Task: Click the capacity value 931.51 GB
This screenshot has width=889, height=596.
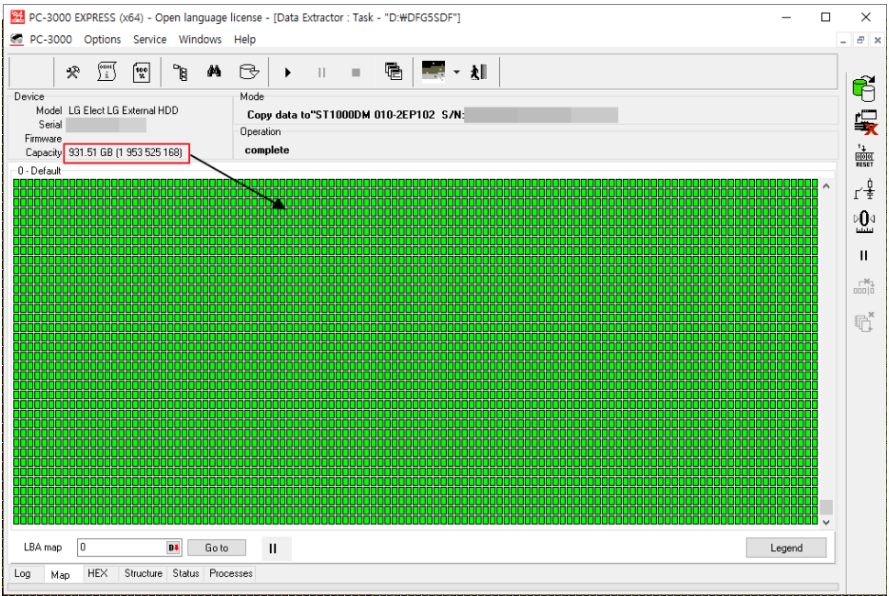Action: [x=126, y=153]
